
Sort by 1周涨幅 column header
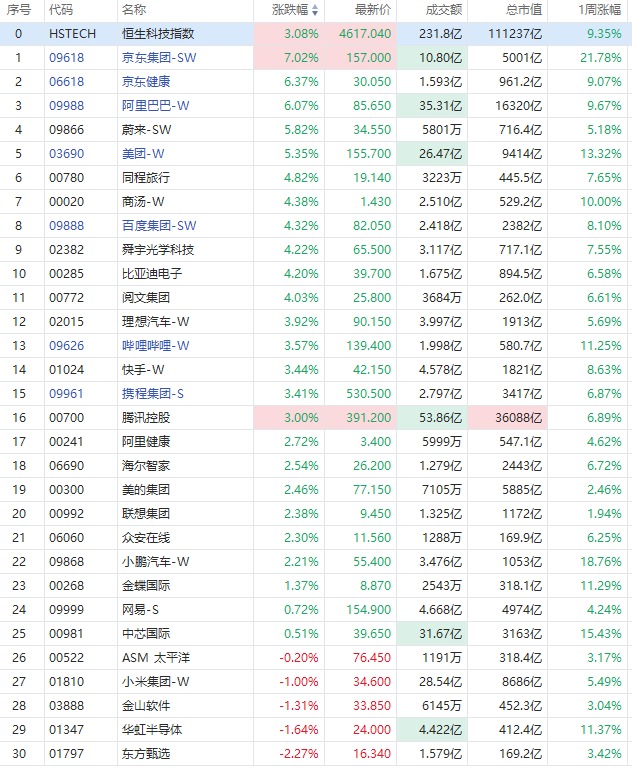point(600,10)
